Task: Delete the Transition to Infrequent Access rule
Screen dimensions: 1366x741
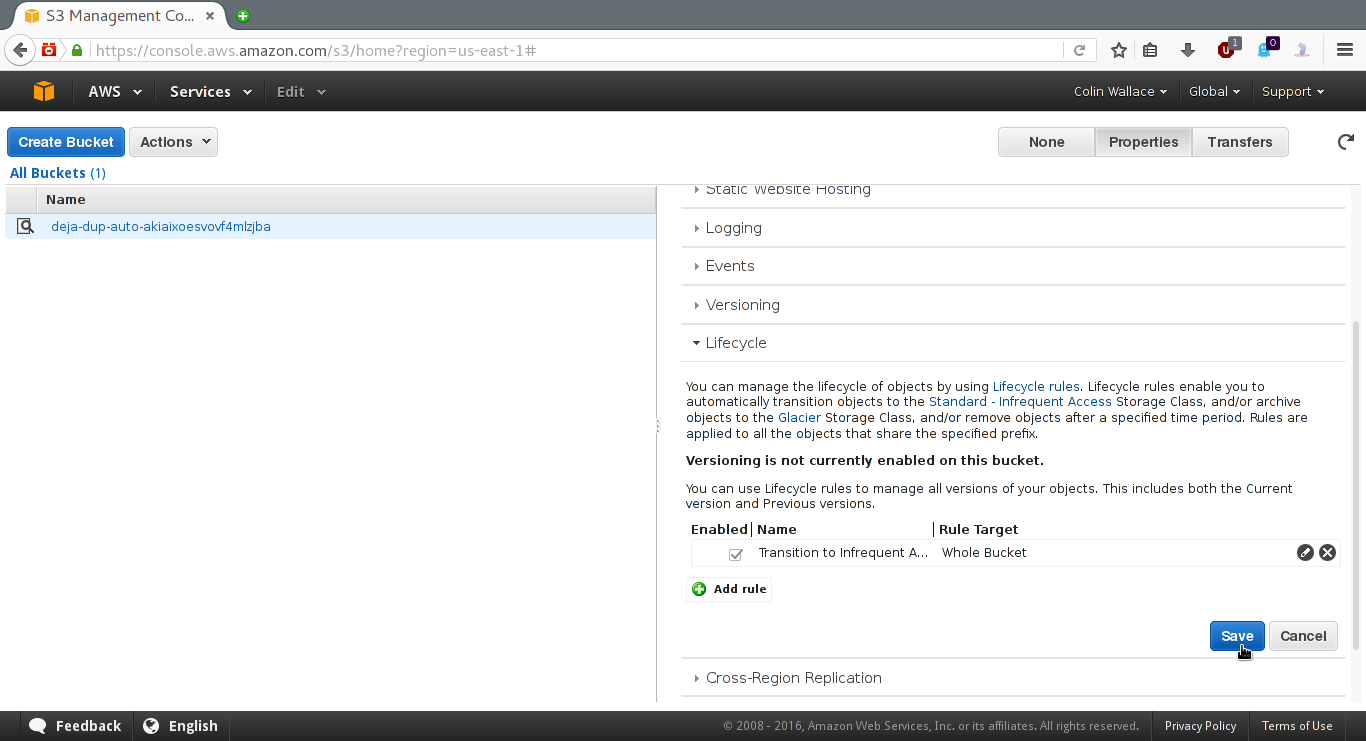Action: [1327, 552]
